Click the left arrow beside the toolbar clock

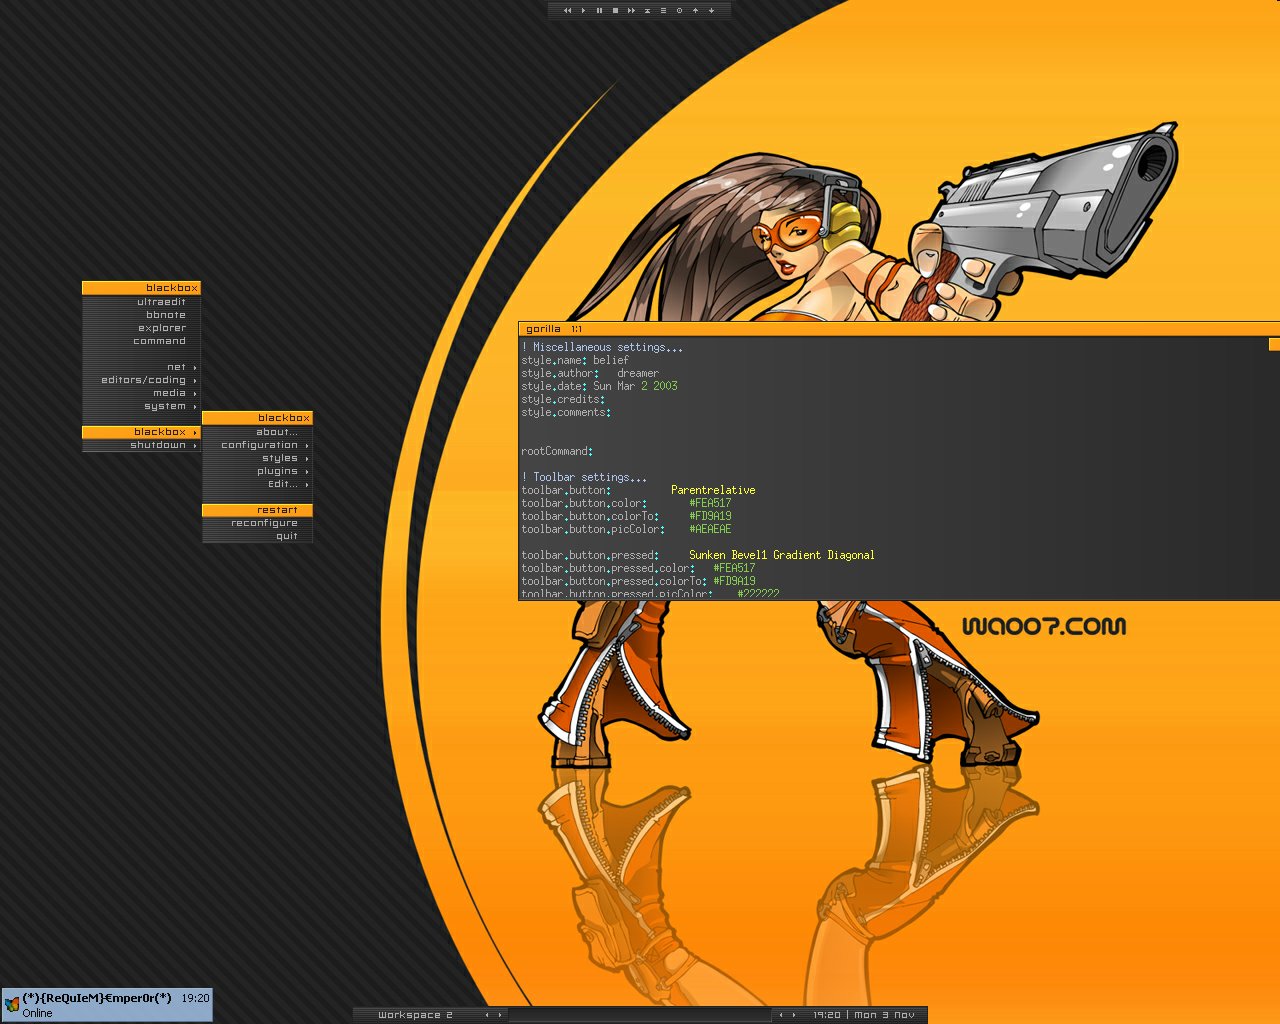[781, 1015]
